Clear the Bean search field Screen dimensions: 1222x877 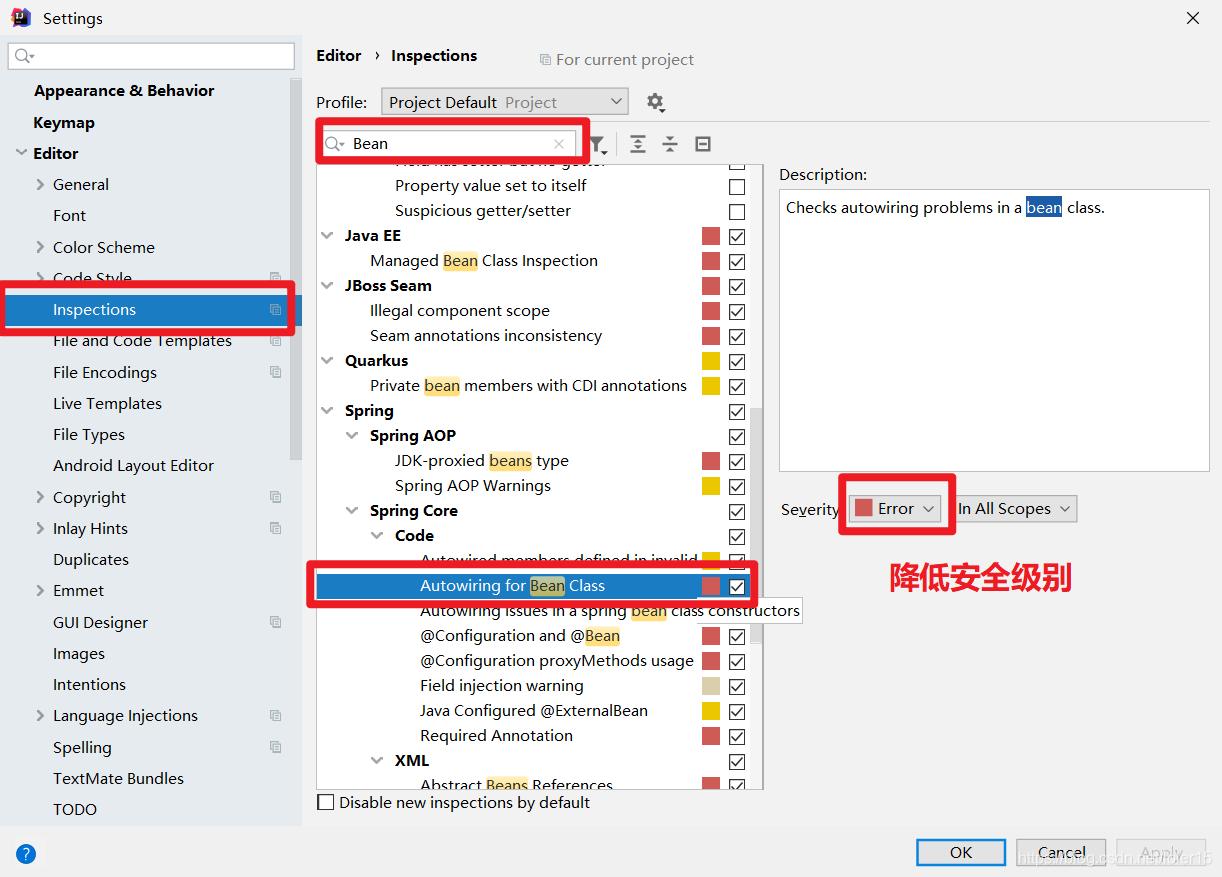coord(559,143)
